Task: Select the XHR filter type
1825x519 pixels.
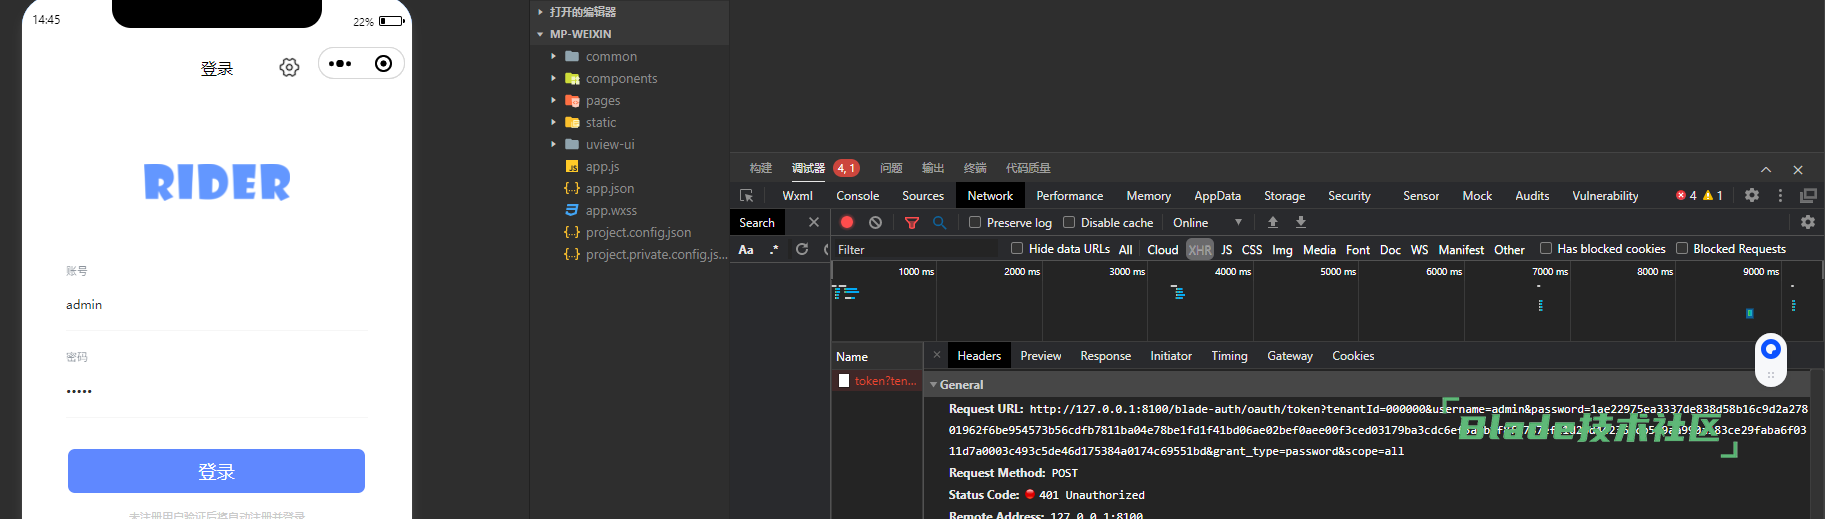Action: 1200,249
